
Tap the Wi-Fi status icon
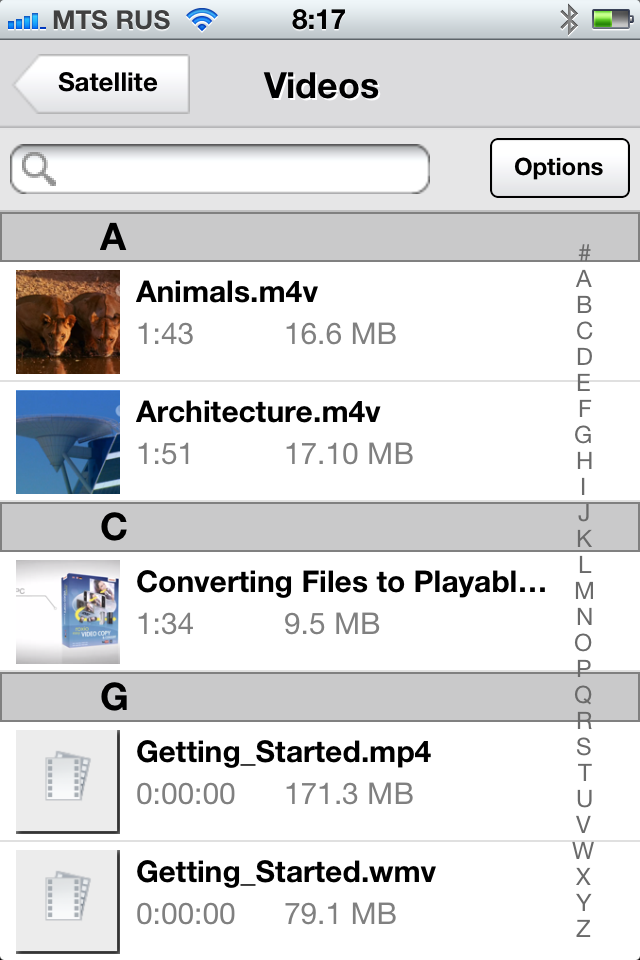click(x=203, y=19)
